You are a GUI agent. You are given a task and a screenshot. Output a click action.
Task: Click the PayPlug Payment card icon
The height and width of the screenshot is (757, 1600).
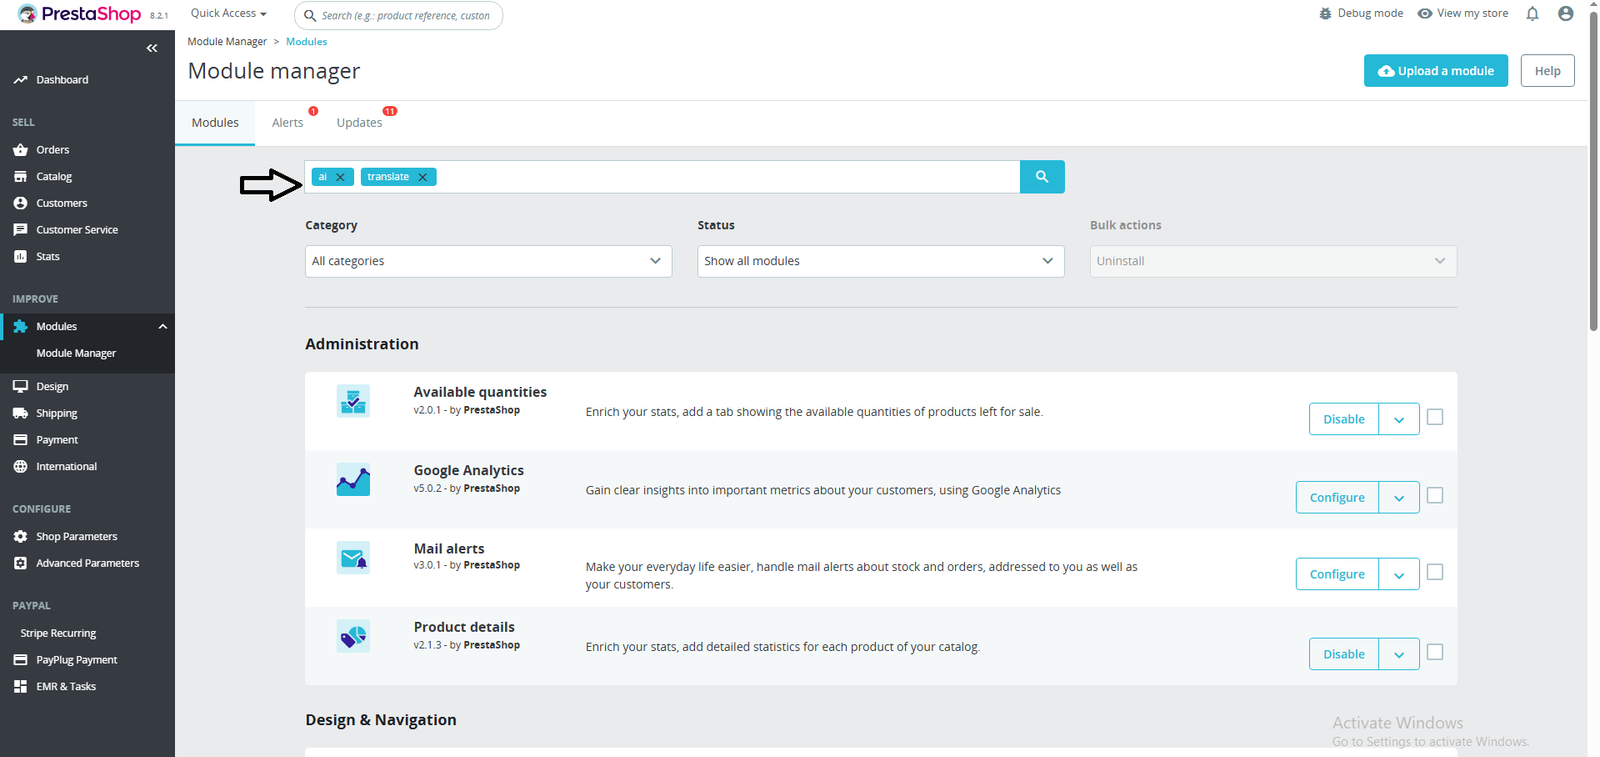[x=20, y=660]
